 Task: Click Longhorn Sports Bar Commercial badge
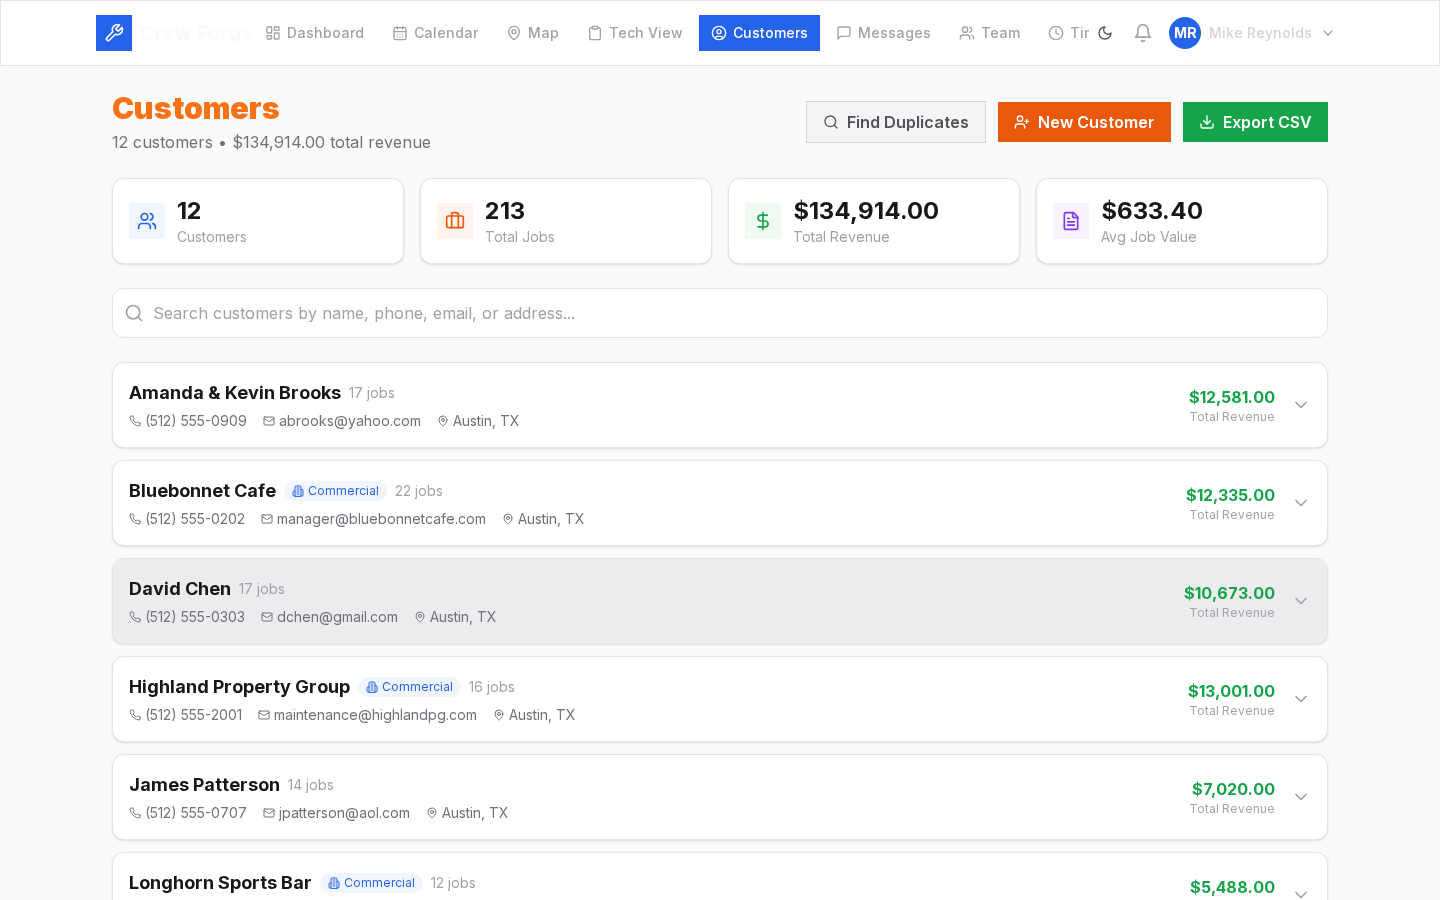pos(371,883)
